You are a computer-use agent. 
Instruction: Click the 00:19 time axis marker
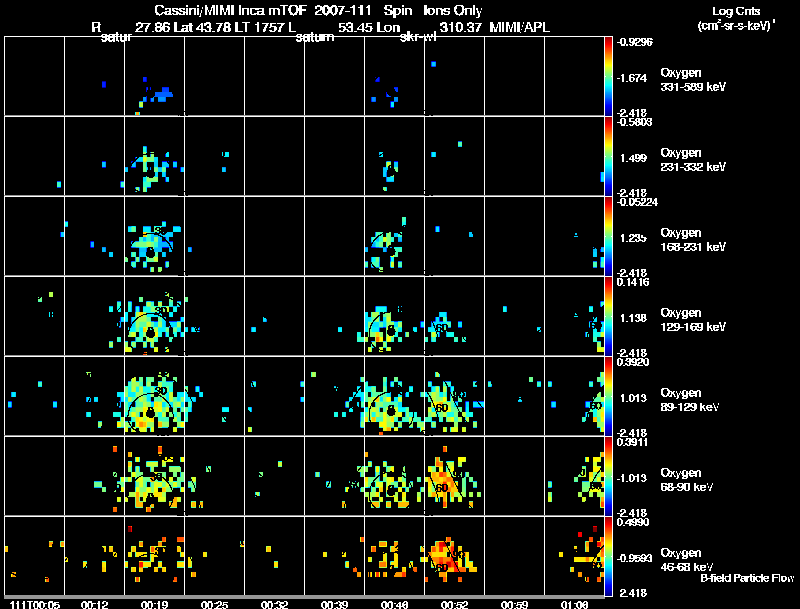click(154, 605)
